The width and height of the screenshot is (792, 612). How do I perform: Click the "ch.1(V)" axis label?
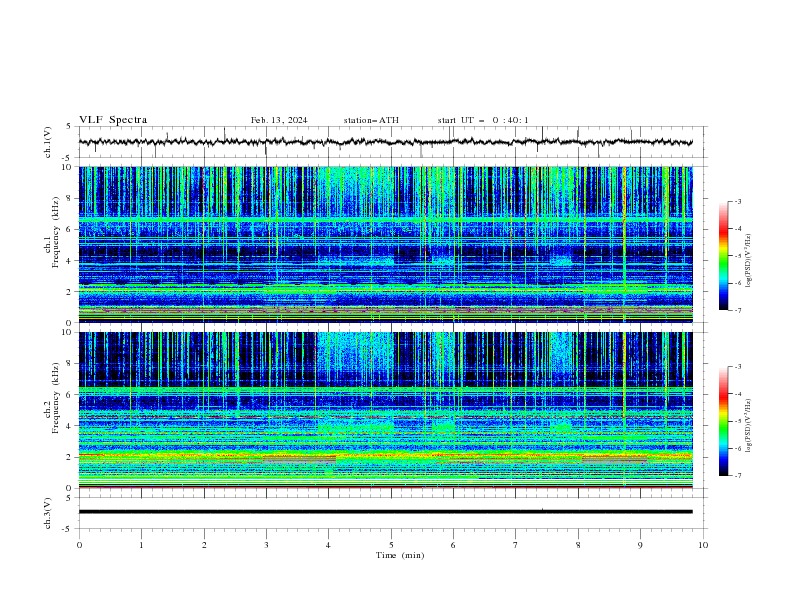click(x=48, y=142)
